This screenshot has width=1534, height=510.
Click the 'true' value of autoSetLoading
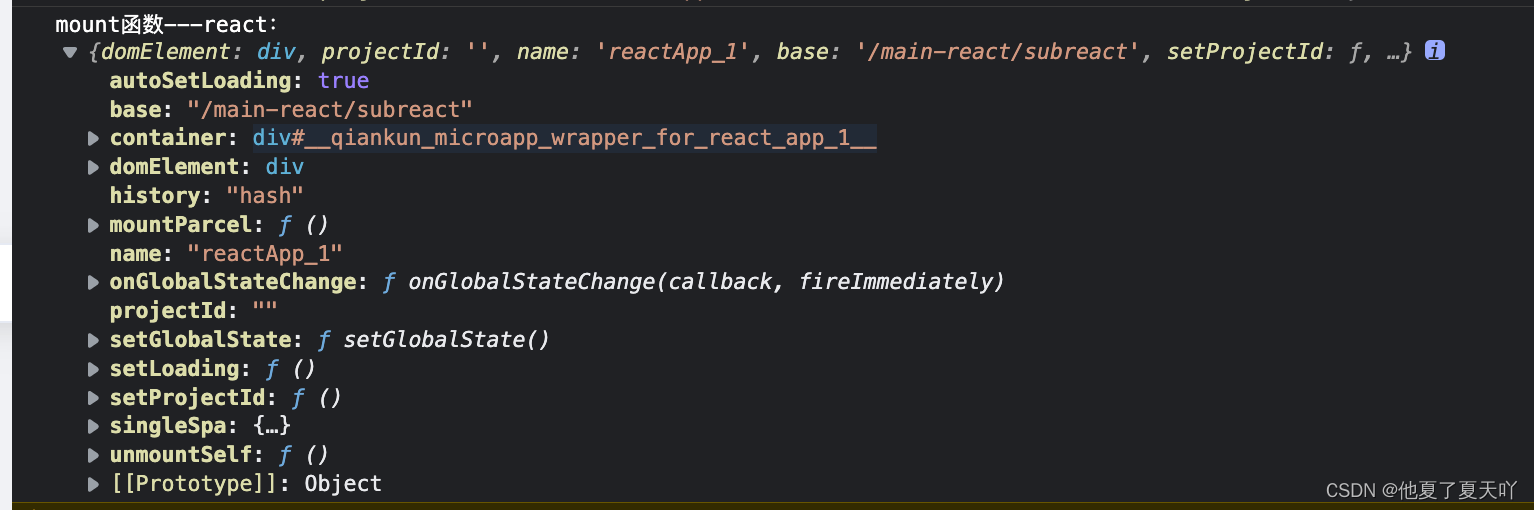344,80
